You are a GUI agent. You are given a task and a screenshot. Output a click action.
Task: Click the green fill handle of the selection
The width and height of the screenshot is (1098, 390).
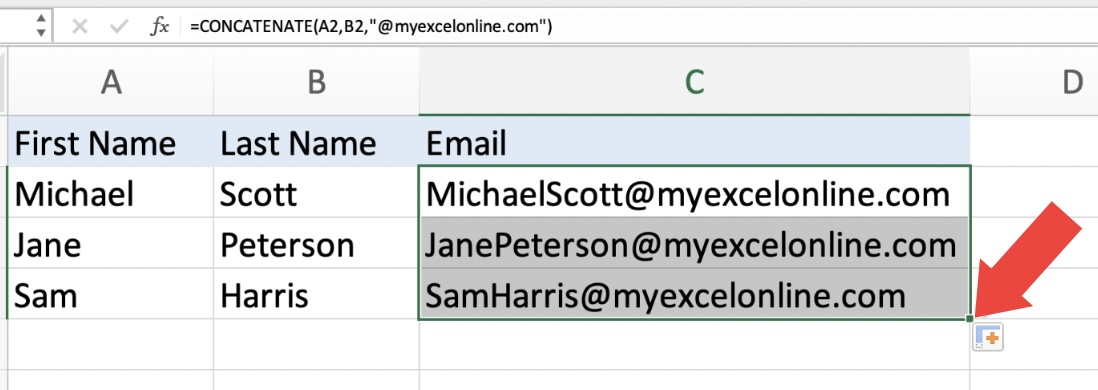970,319
